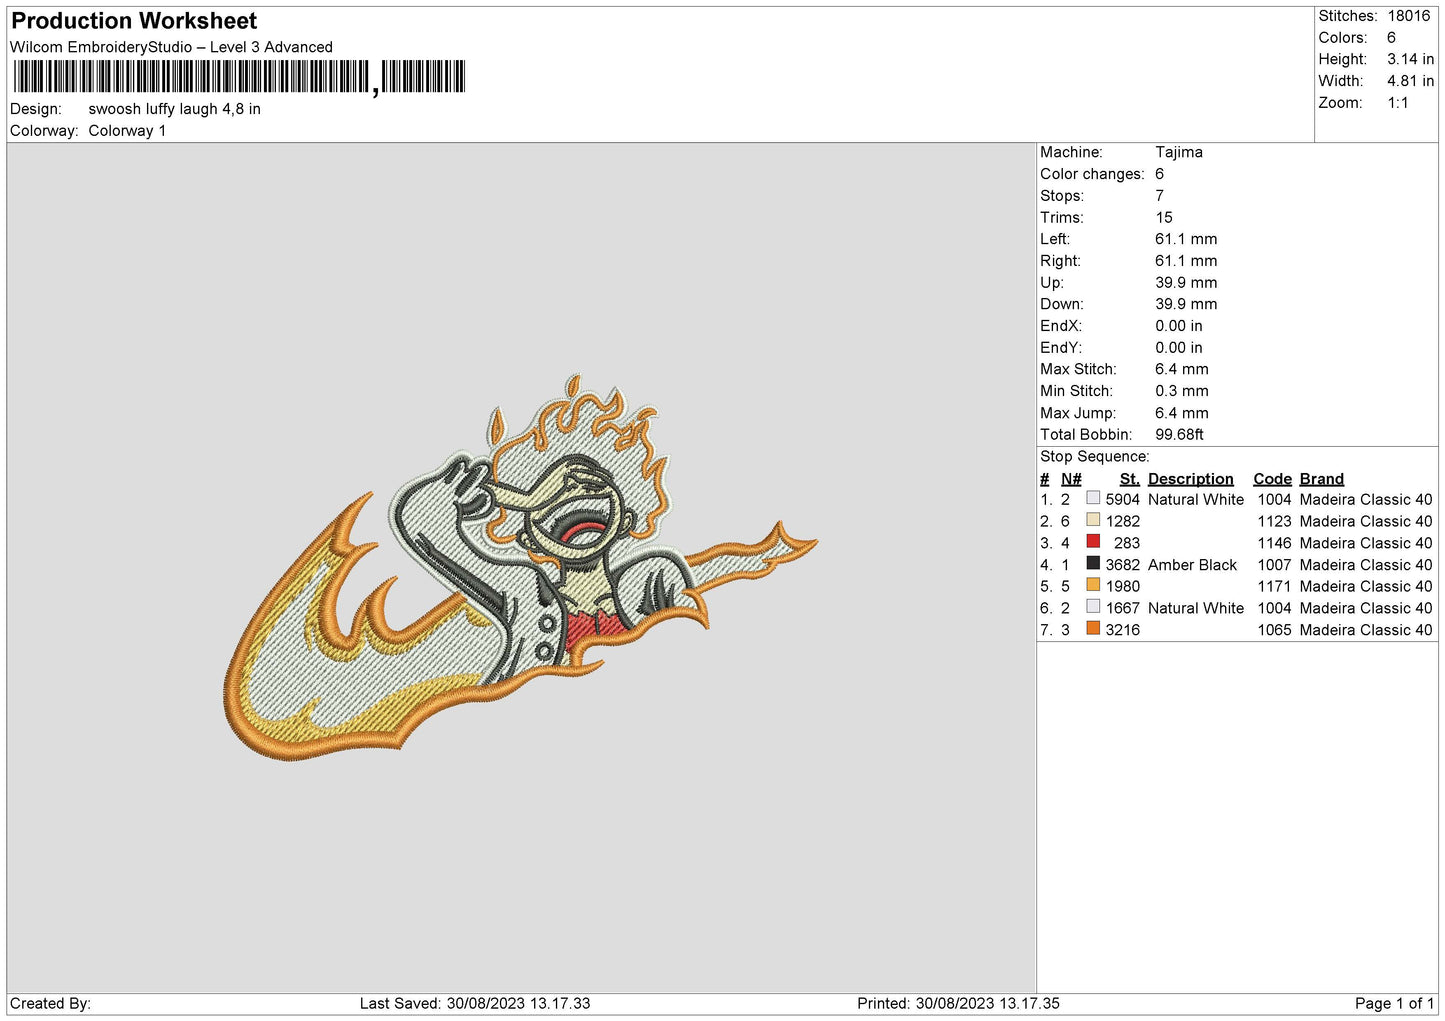Click the barcode under the software name
This screenshot has height=1021, width=1445.
pos(239,77)
